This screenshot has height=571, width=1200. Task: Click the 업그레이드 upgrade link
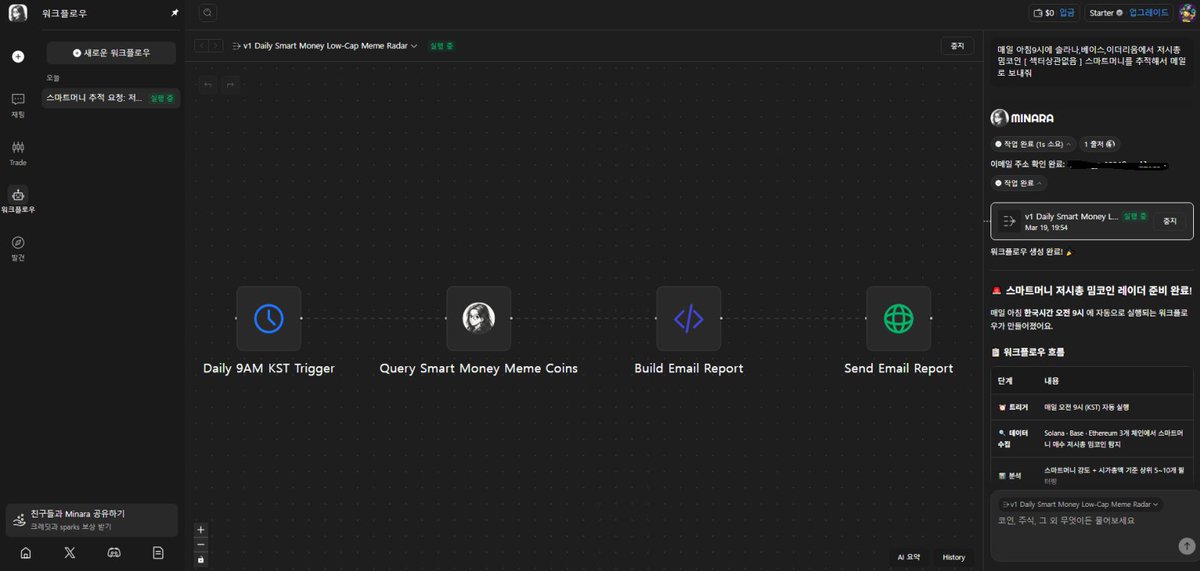pos(1148,13)
